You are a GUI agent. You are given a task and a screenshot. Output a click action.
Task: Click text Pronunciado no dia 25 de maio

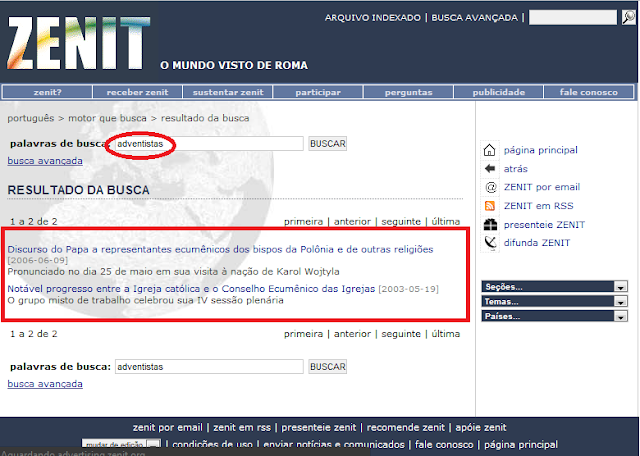click(173, 271)
